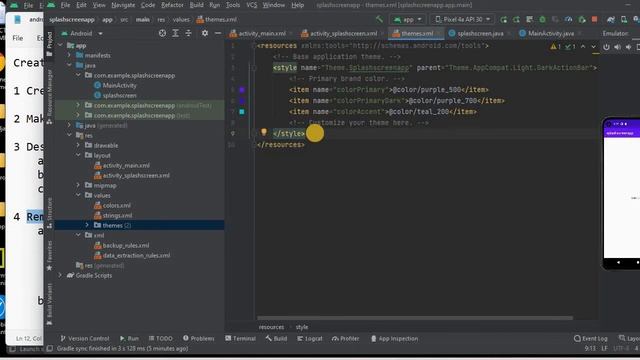This screenshot has height=360, width=640.
Task: Collapse the app module tree node
Action: click(x=61, y=45)
